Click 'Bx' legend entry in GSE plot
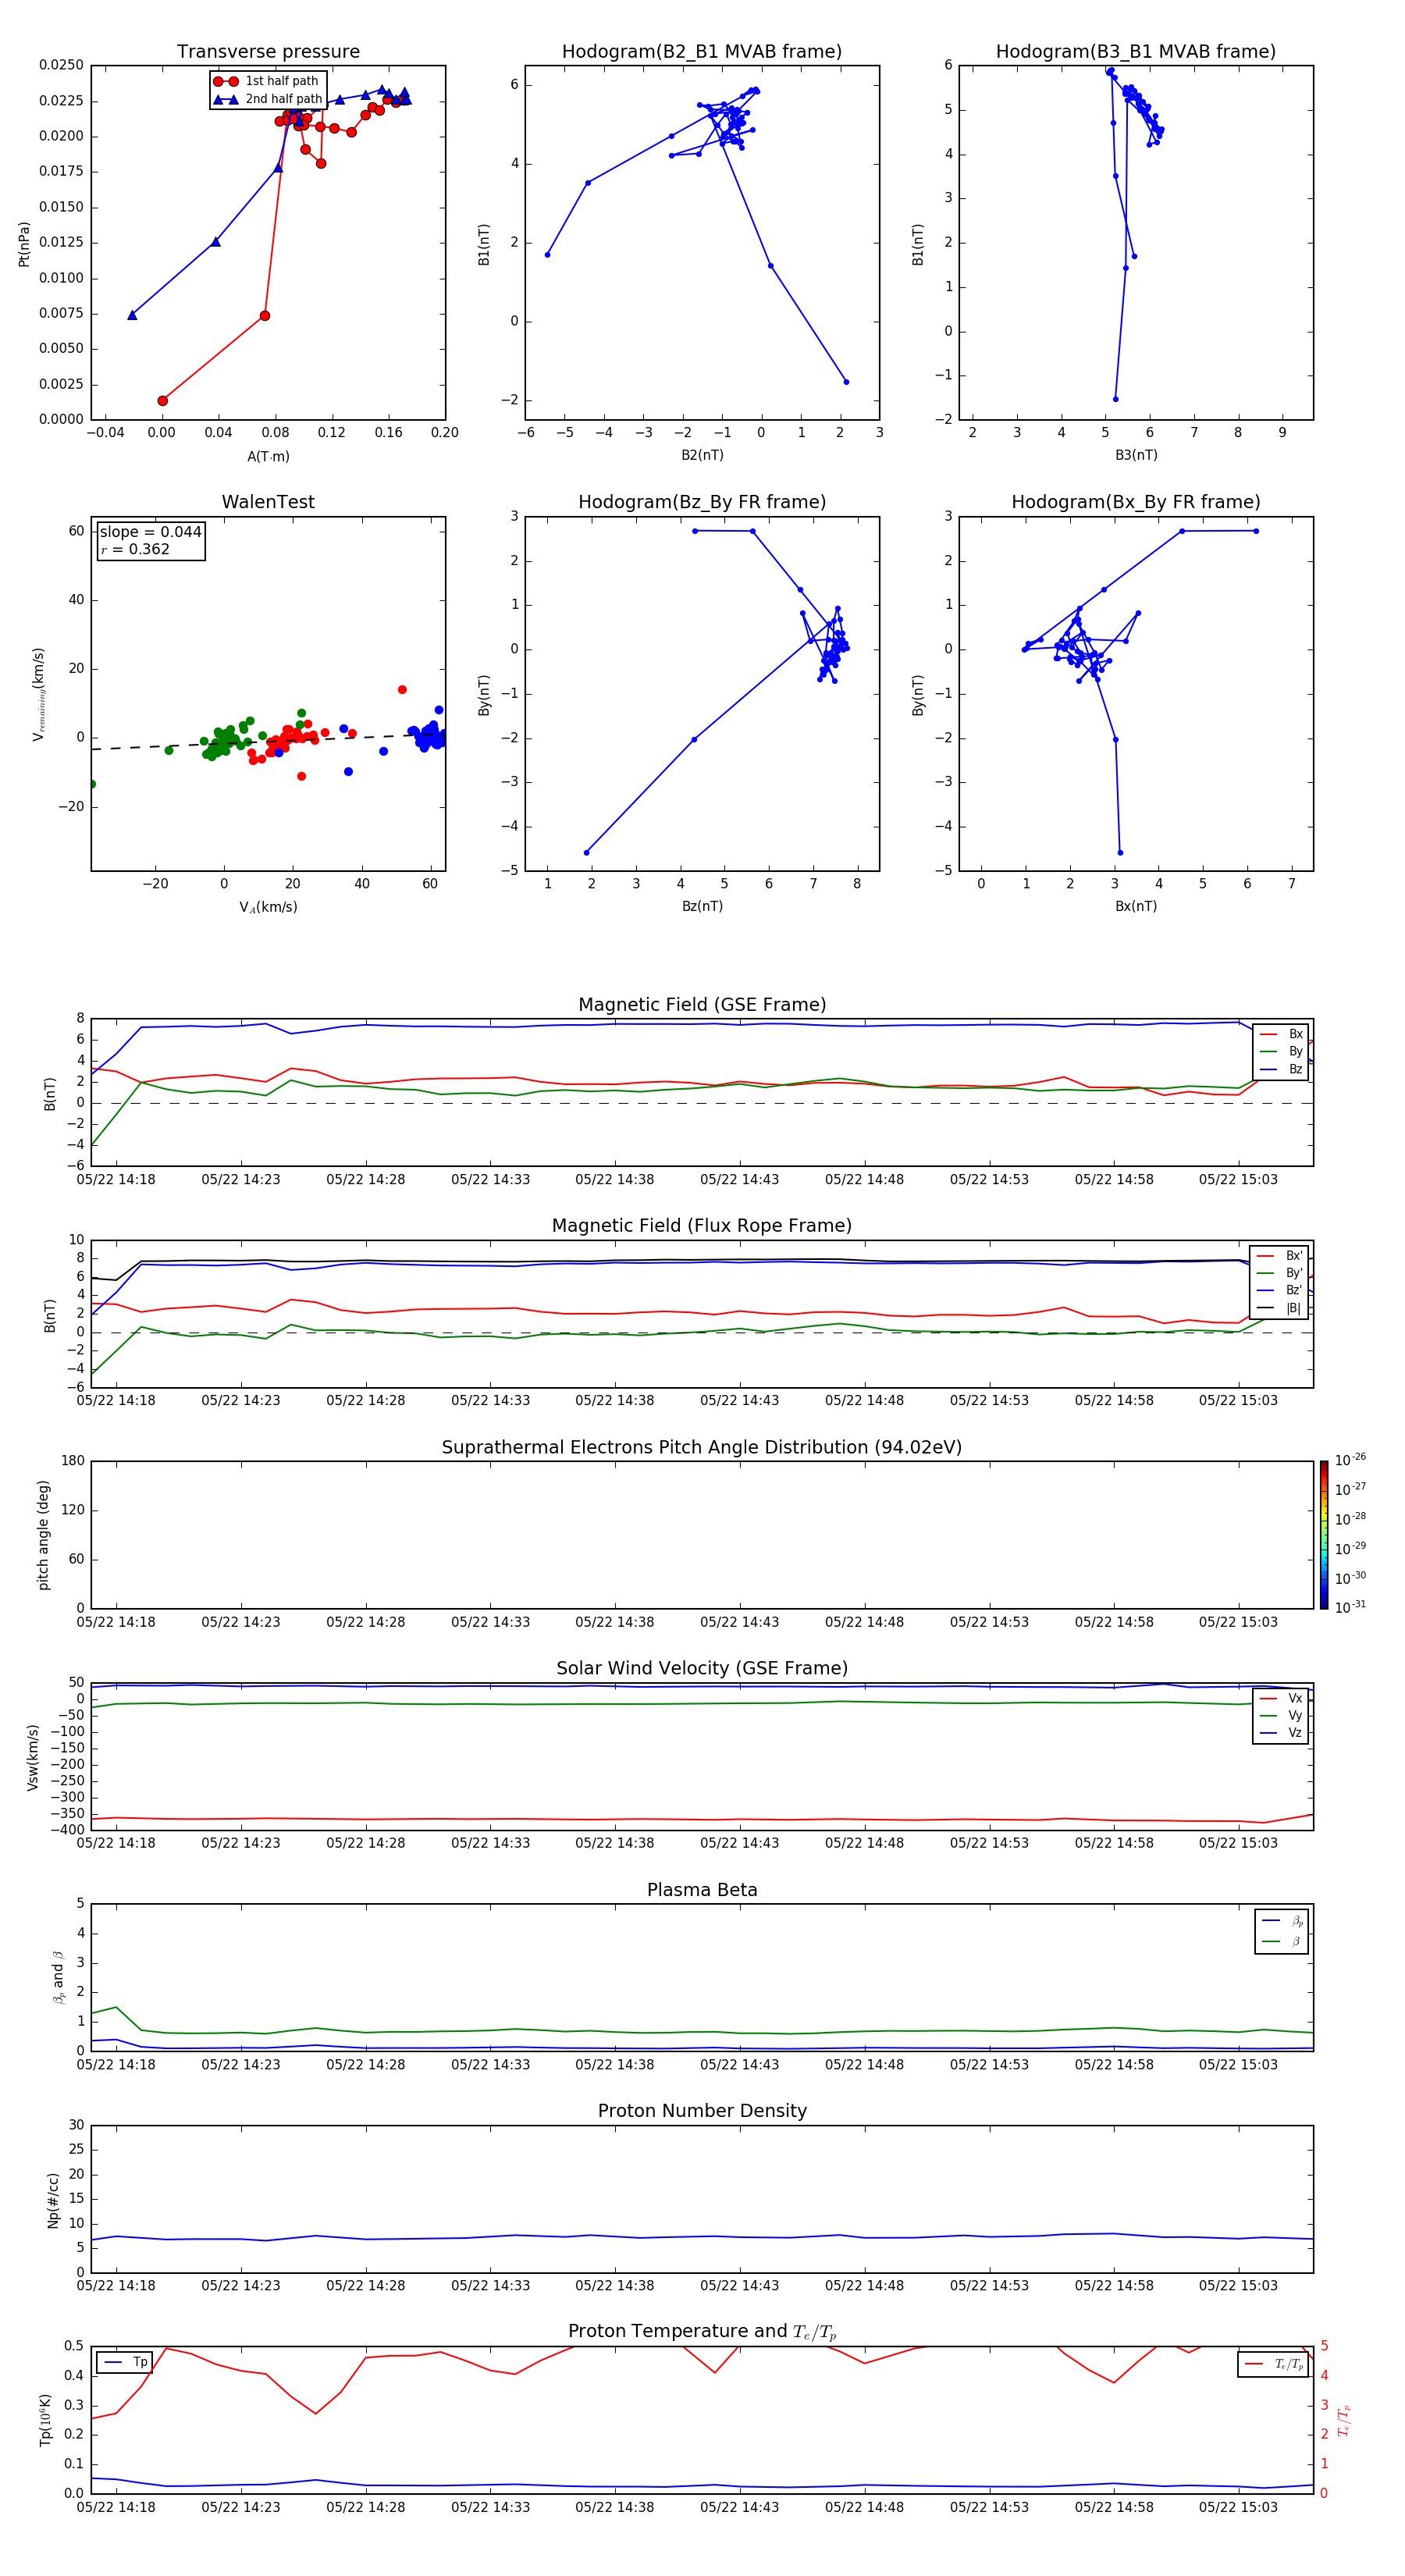The width and height of the screenshot is (1405, 2576). pos(1281,1034)
